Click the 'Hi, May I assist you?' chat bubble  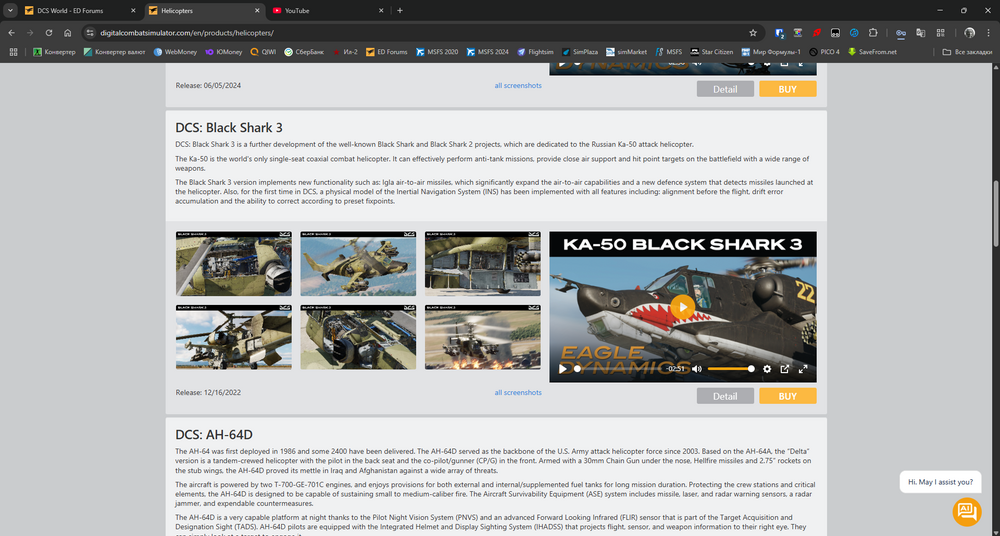[940, 482]
